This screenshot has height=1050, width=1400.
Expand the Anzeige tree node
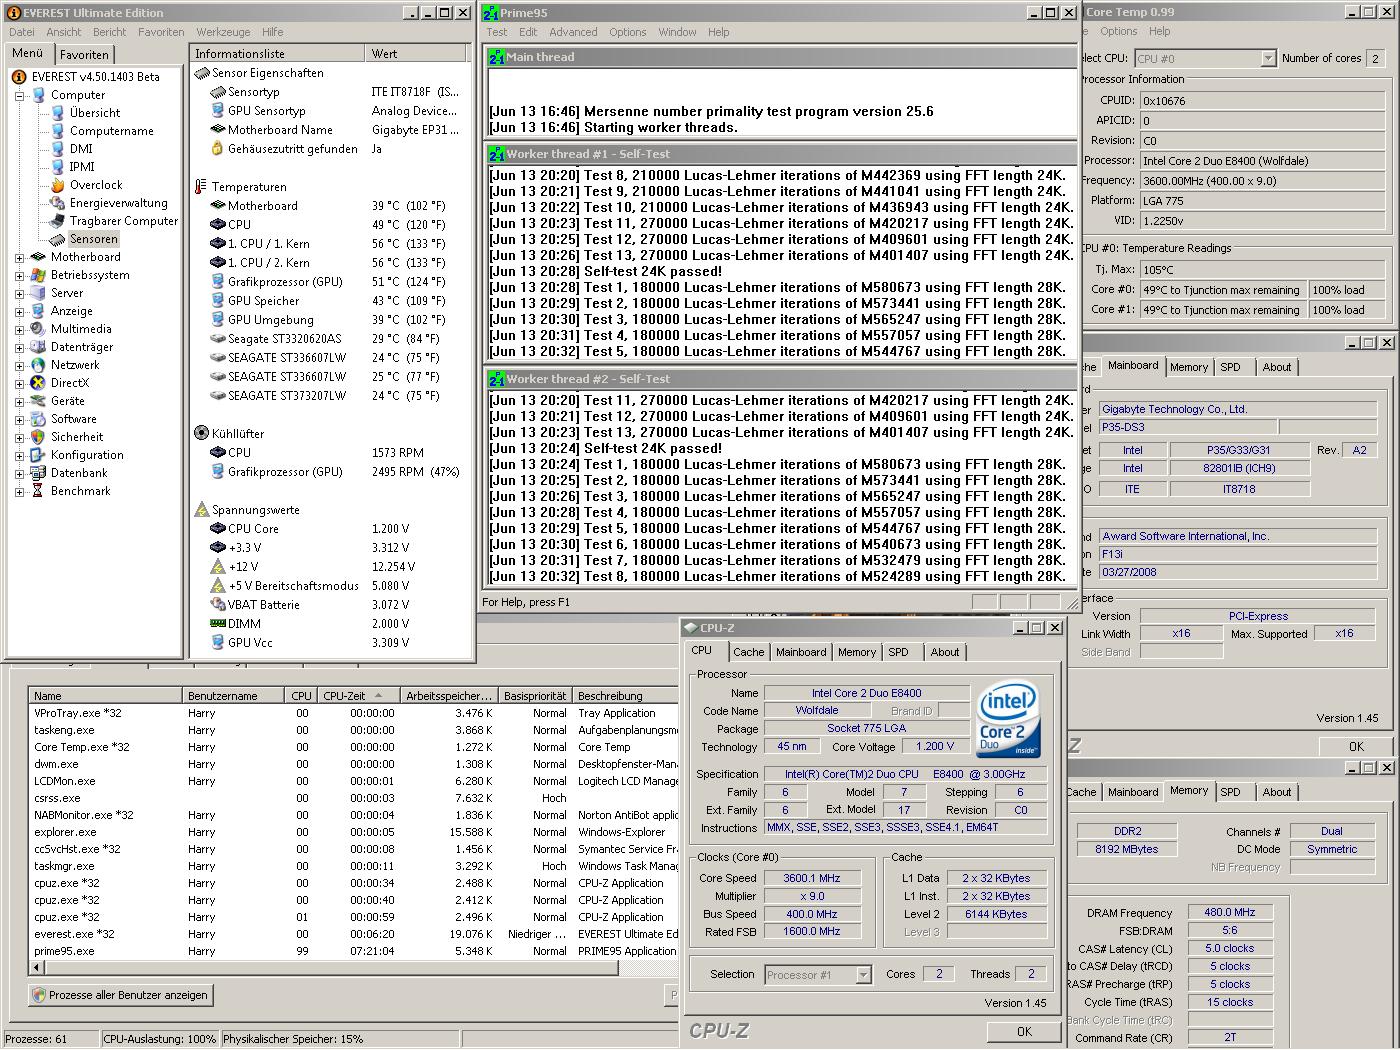coord(19,312)
